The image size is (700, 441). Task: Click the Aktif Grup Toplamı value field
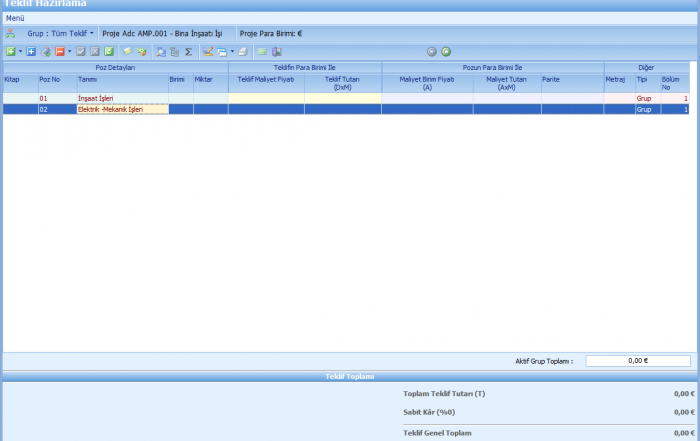tap(639, 360)
